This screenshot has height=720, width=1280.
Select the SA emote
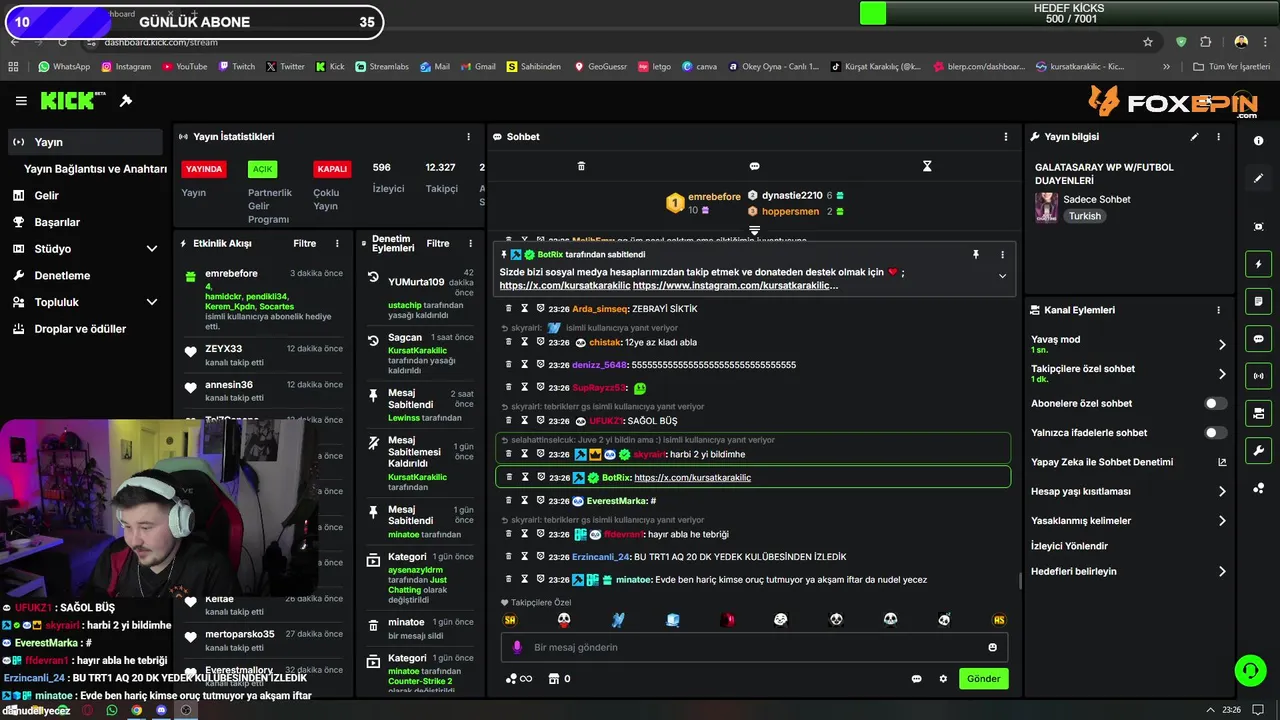[510, 620]
